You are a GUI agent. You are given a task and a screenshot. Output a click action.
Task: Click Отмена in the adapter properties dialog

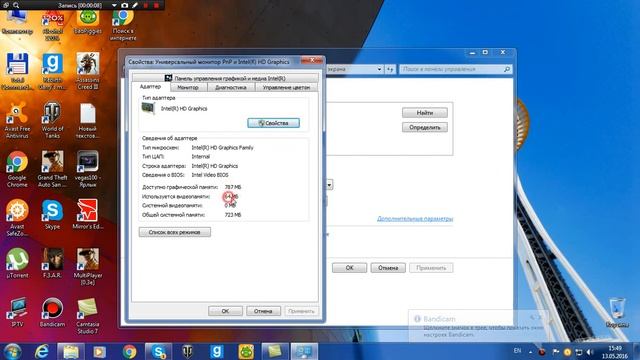point(263,311)
